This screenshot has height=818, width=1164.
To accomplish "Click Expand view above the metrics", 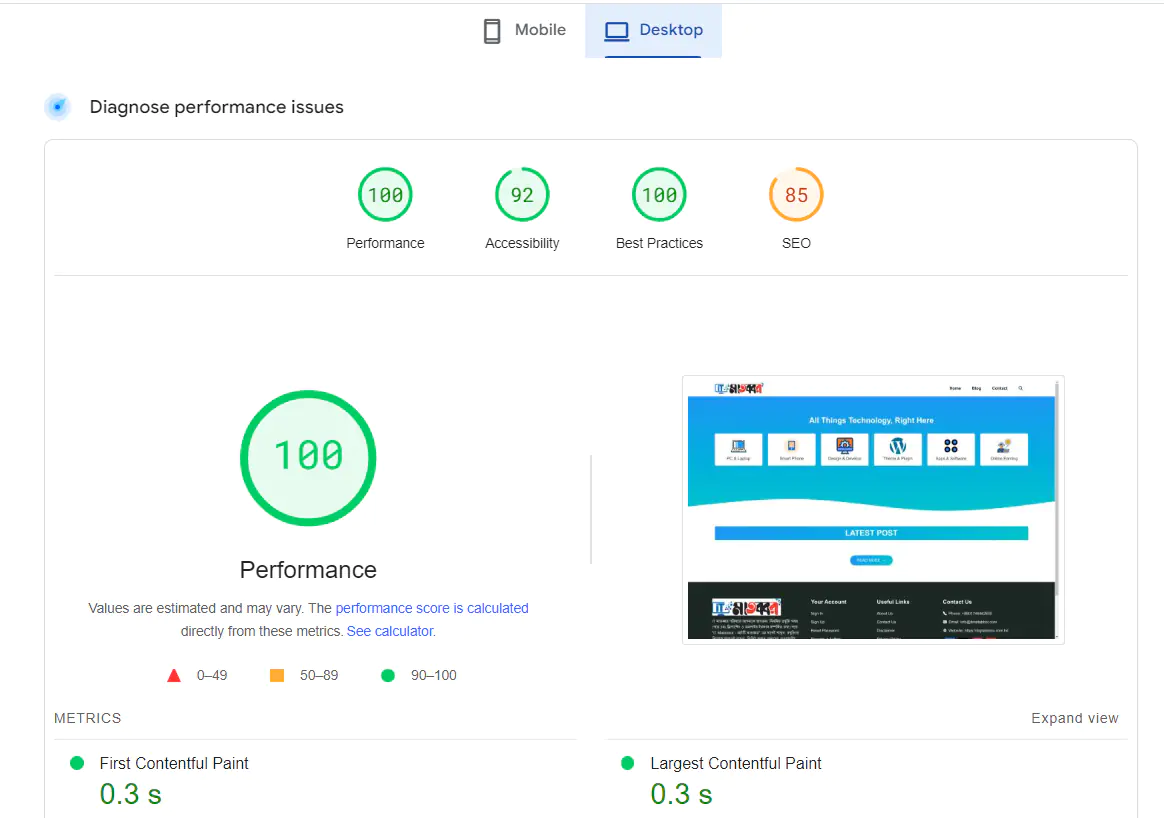I will [1075, 718].
